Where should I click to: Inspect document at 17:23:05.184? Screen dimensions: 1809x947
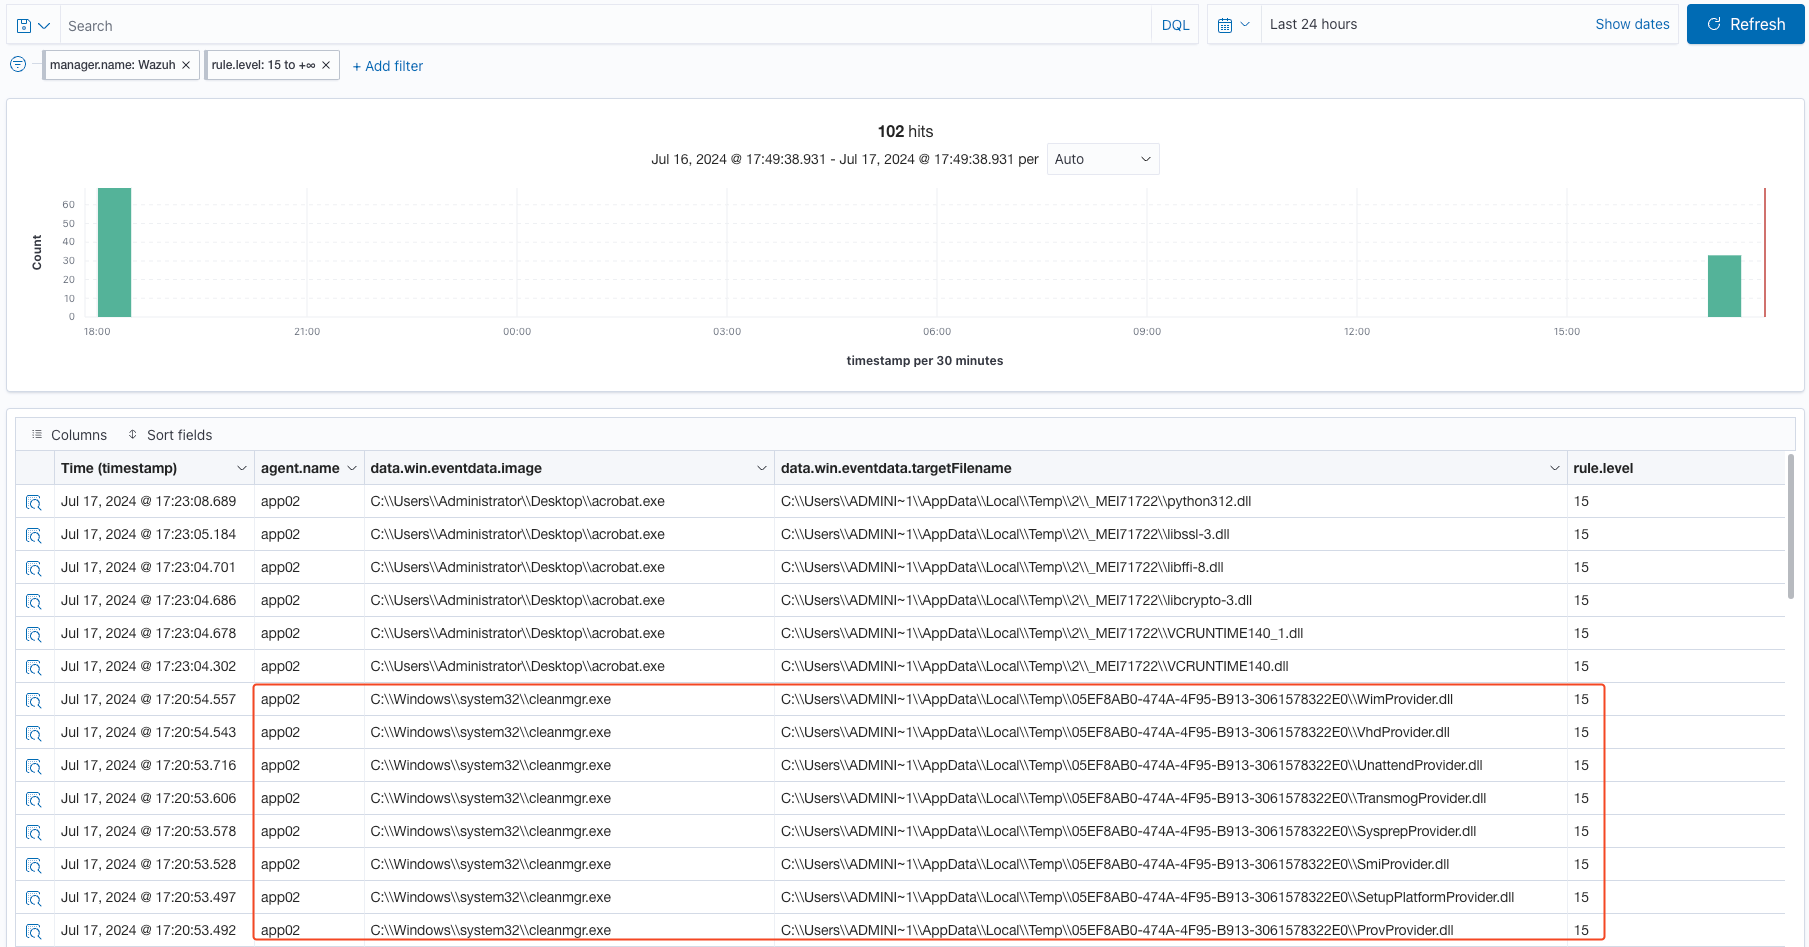pyautogui.click(x=34, y=535)
